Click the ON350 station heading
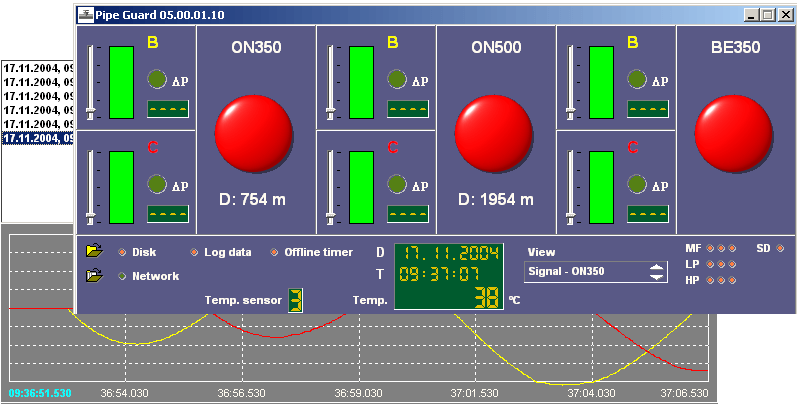Viewport: 800px width, 406px height. [256, 47]
